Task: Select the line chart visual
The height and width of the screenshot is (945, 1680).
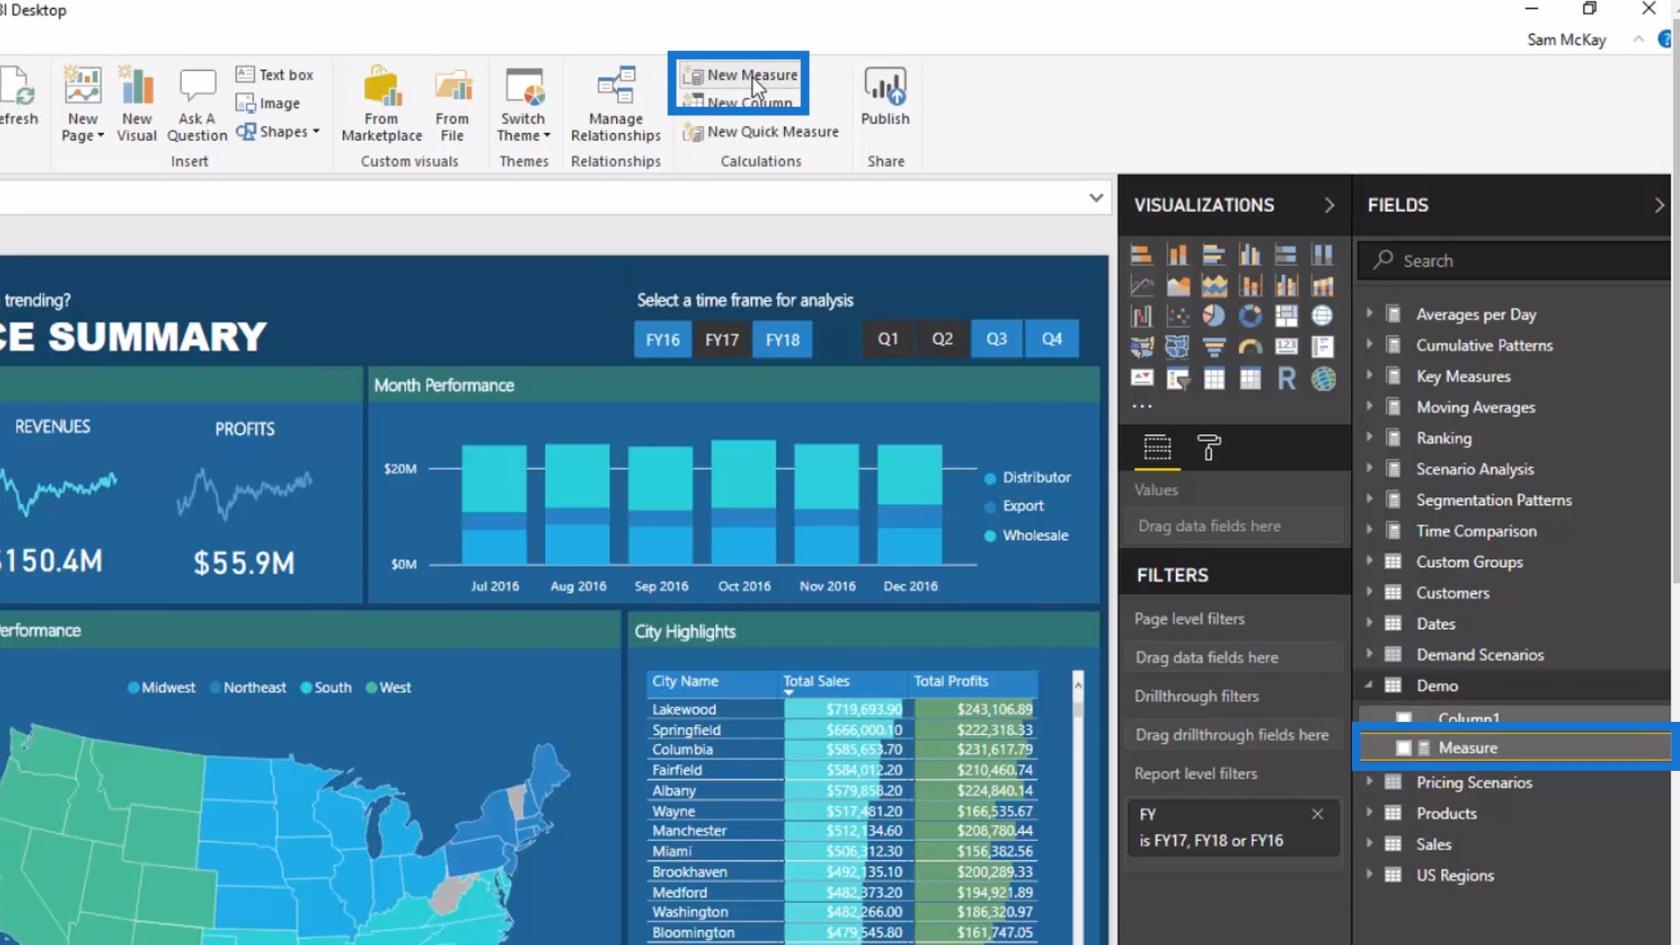Action: (1141, 286)
